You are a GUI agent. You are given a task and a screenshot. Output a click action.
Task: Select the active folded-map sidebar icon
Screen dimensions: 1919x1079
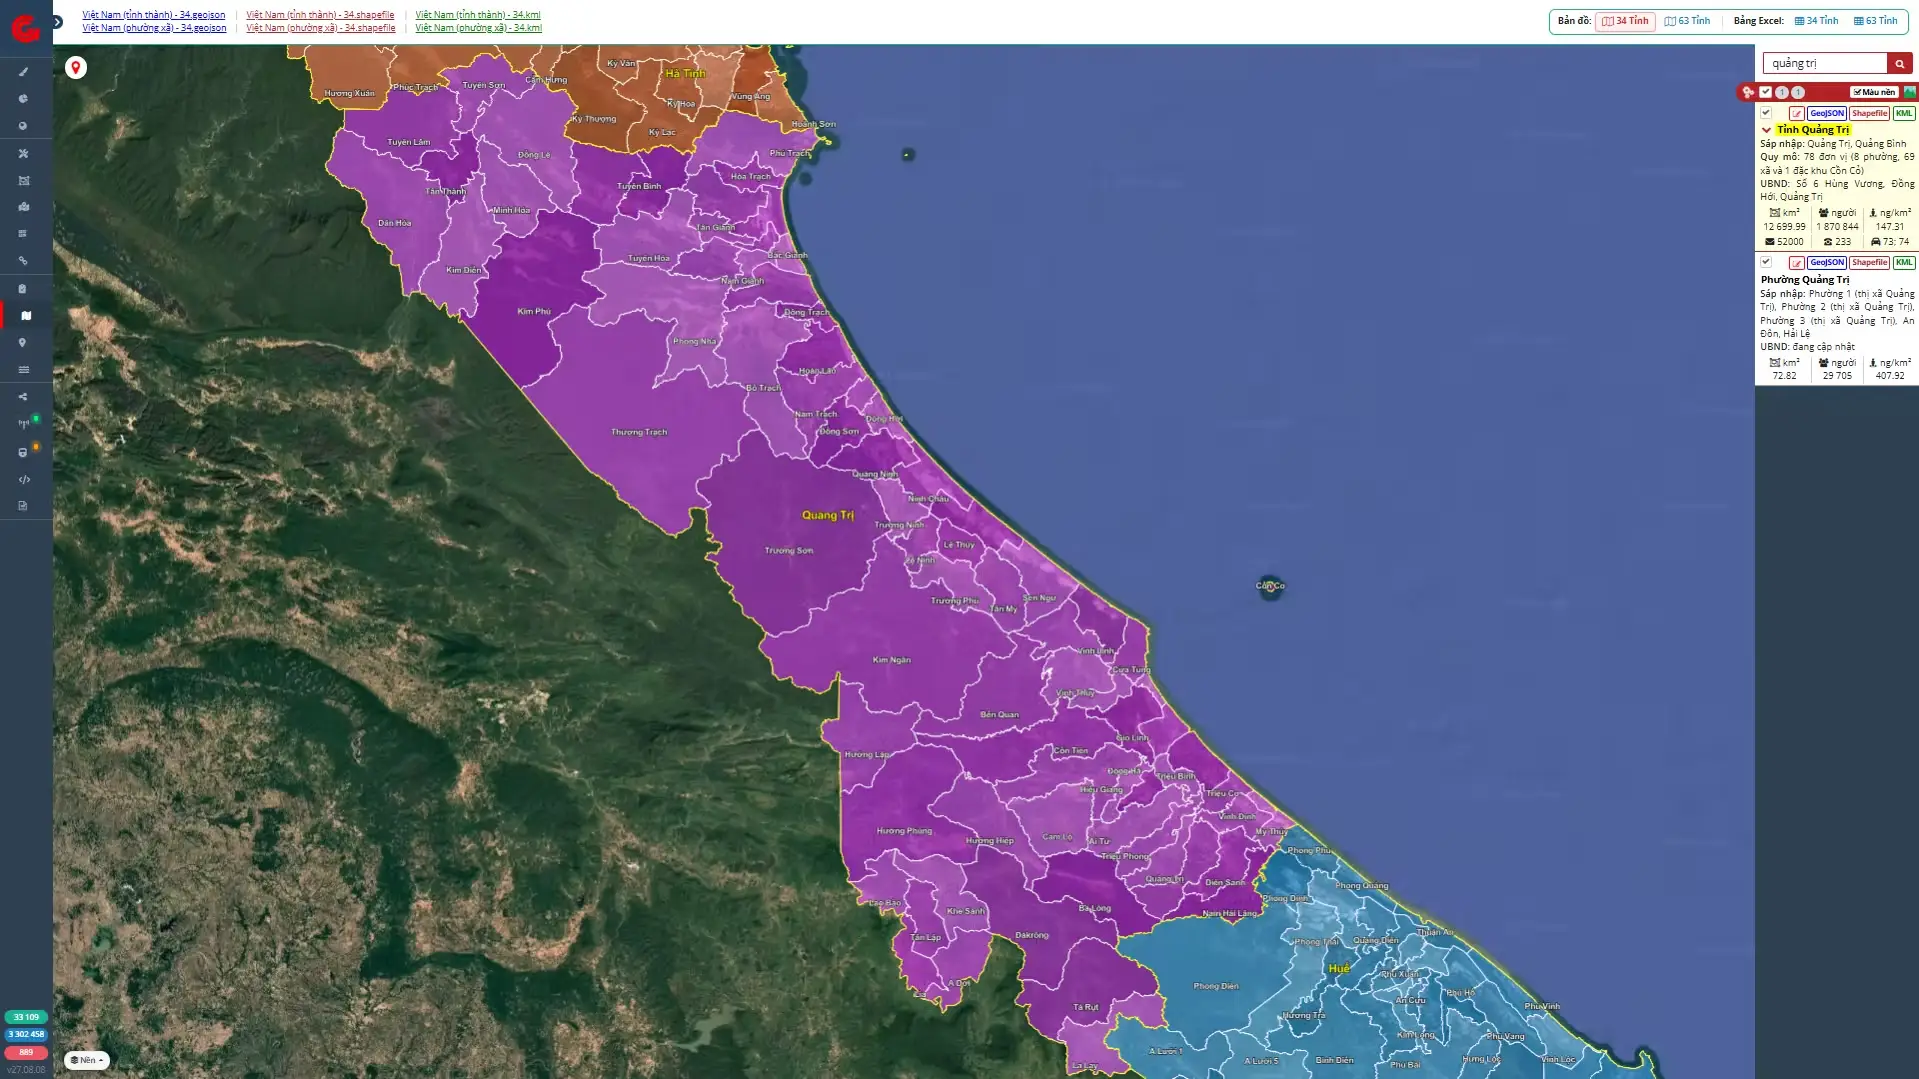pyautogui.click(x=26, y=315)
